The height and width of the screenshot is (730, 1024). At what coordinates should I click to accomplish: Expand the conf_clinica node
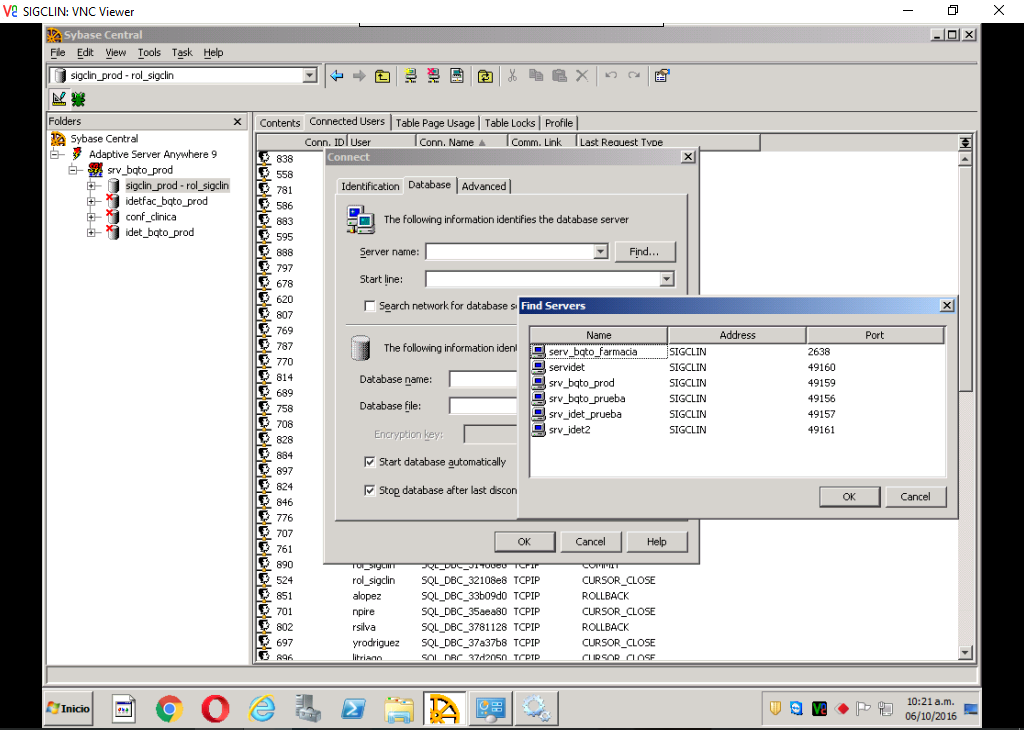[x=92, y=217]
